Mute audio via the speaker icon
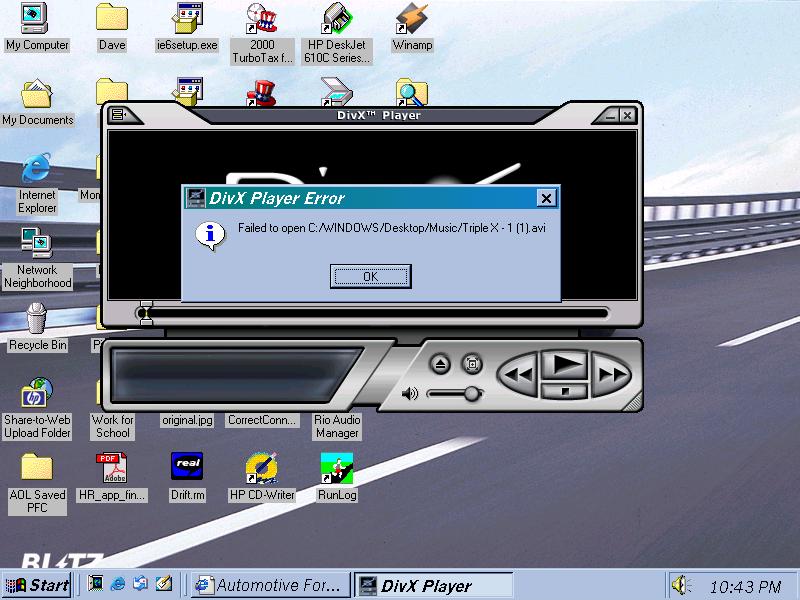 pos(409,394)
